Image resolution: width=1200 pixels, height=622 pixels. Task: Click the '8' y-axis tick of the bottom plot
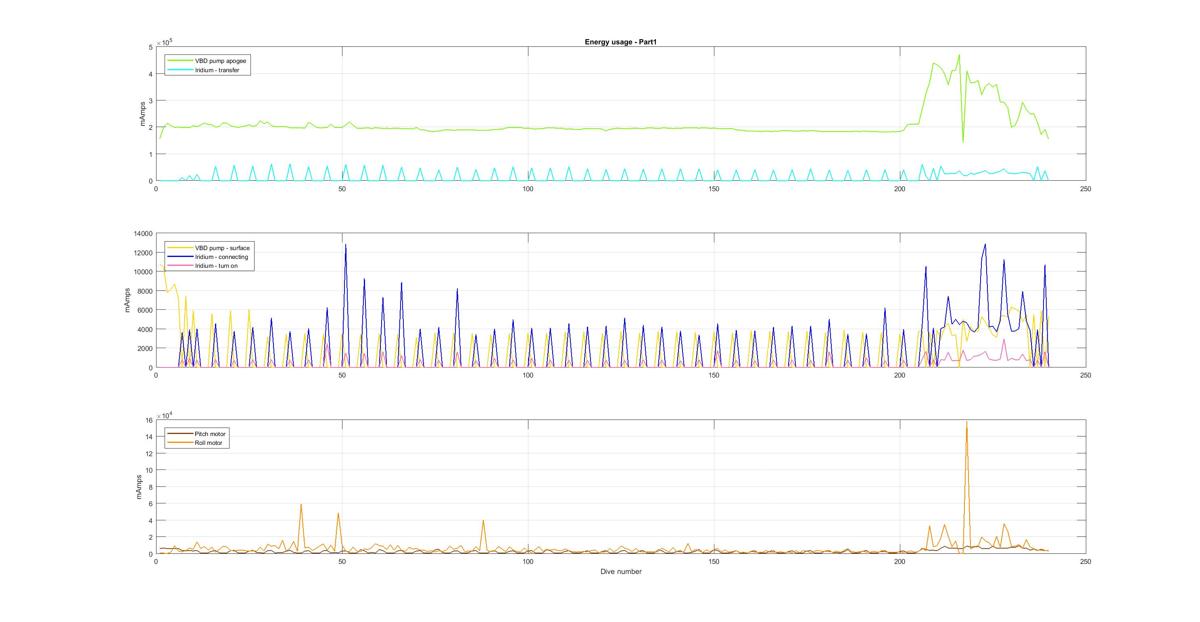150,487
